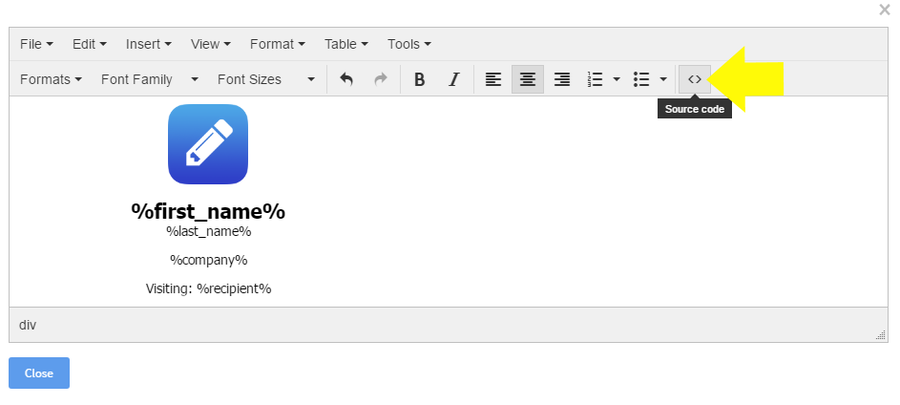The height and width of the screenshot is (405, 900).
Task: Select the div element path in status bar
Action: click(28, 325)
